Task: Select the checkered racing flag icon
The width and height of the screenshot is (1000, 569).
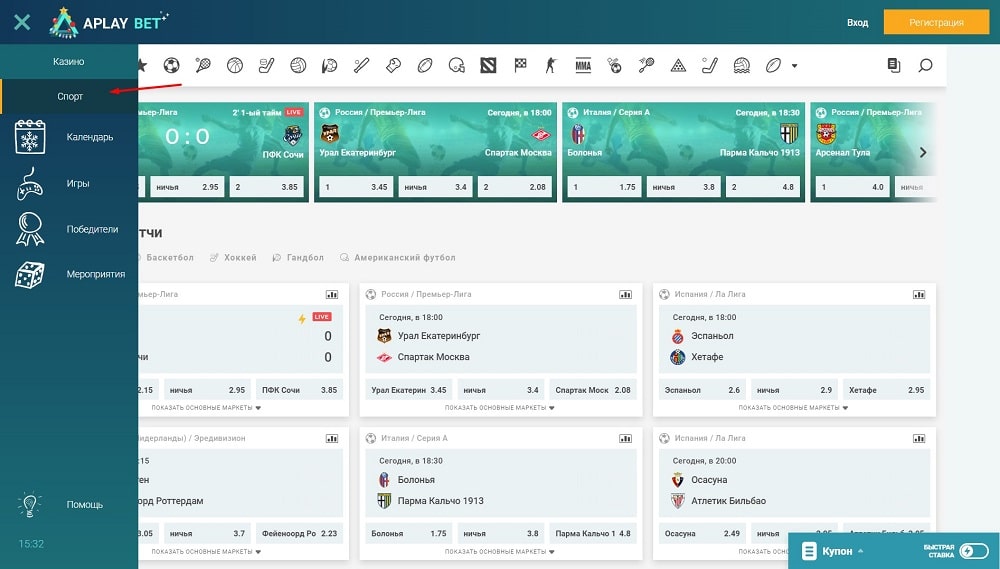Action: point(520,65)
